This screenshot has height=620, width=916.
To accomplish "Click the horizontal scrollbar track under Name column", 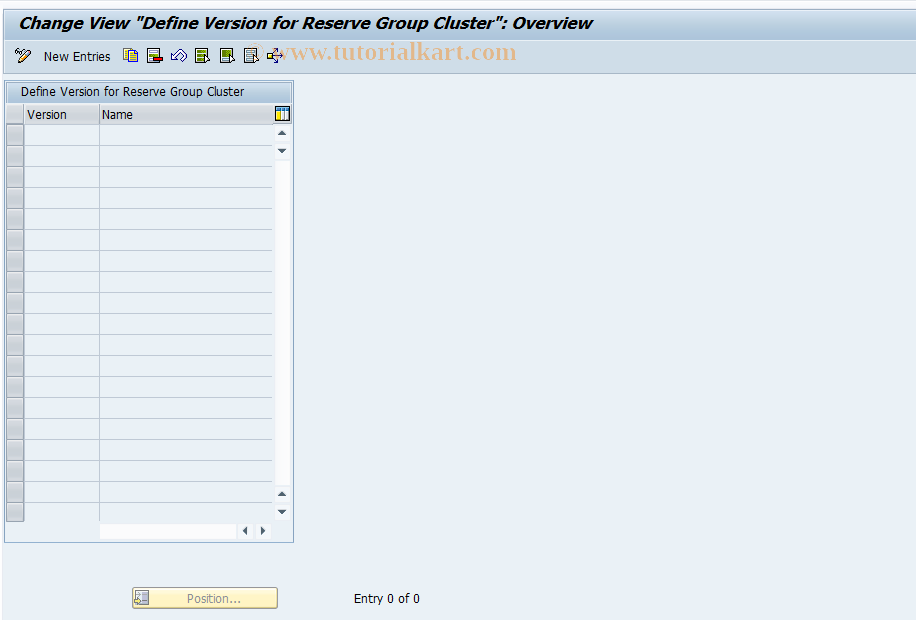I will pos(168,531).
